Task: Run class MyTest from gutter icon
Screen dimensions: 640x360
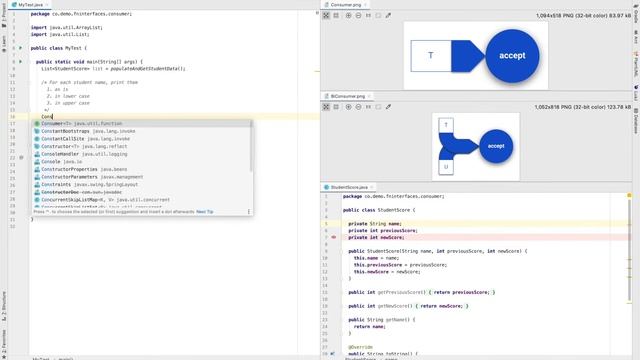Action: [x=20, y=48]
